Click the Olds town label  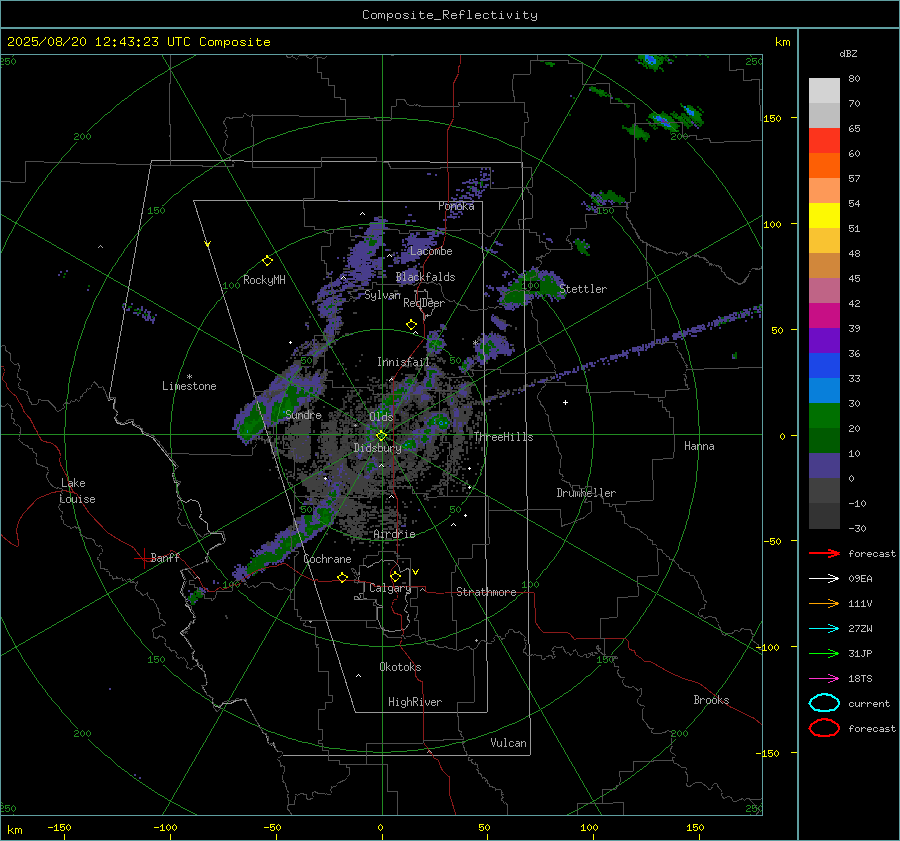point(381,417)
